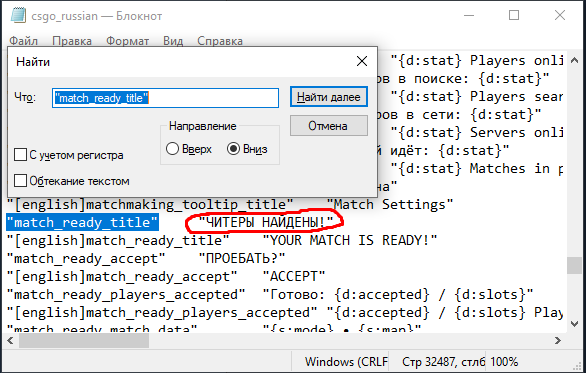
Task: Enable the Обтекание текстом checkbox
Action: click(x=20, y=181)
